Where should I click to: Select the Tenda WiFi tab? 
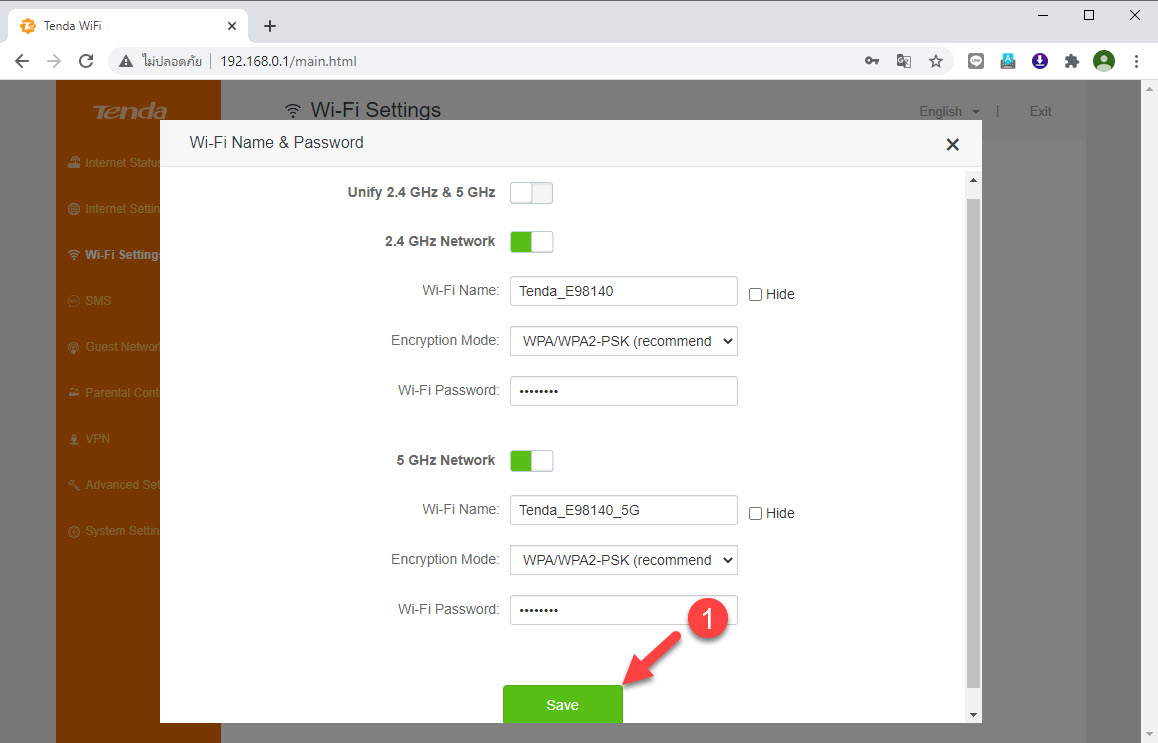pyautogui.click(x=126, y=26)
